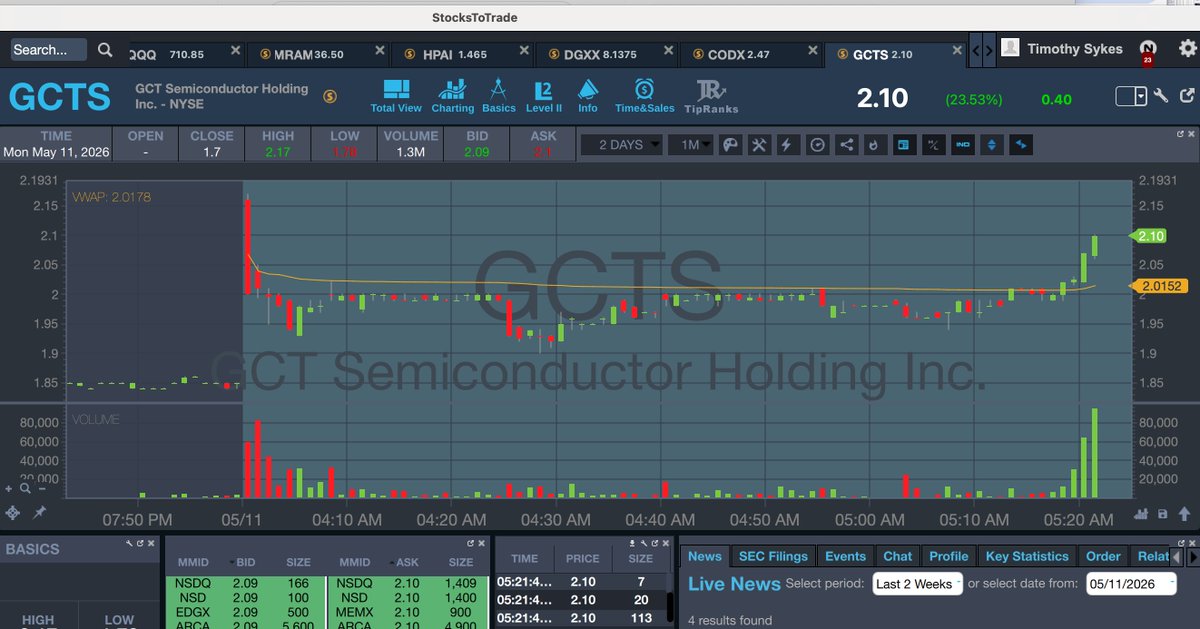
Task: Open the SEC Filings tab
Action: pos(772,556)
